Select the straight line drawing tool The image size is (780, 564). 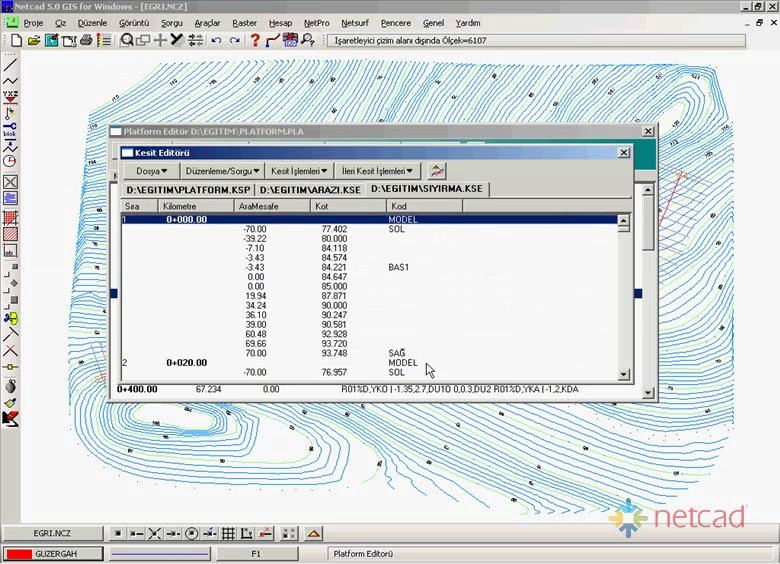pos(10,65)
